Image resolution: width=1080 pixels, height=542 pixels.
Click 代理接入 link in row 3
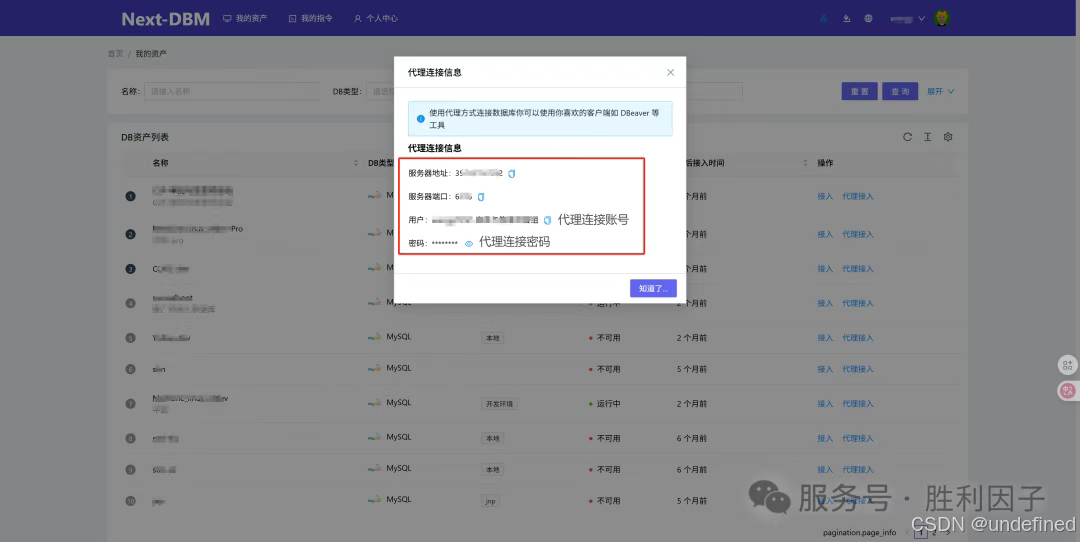[x=858, y=269]
